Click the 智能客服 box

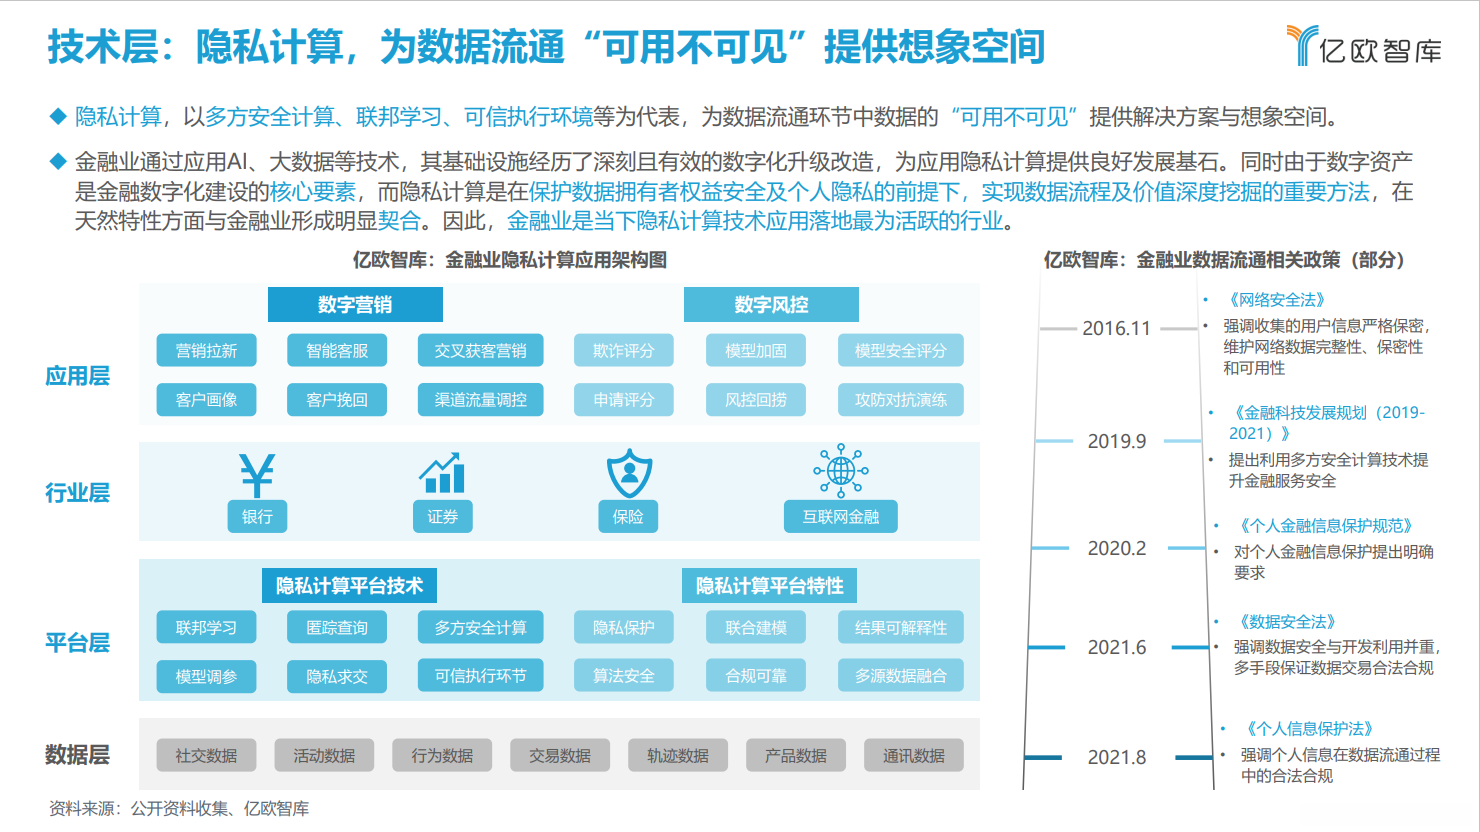pyautogui.click(x=337, y=351)
